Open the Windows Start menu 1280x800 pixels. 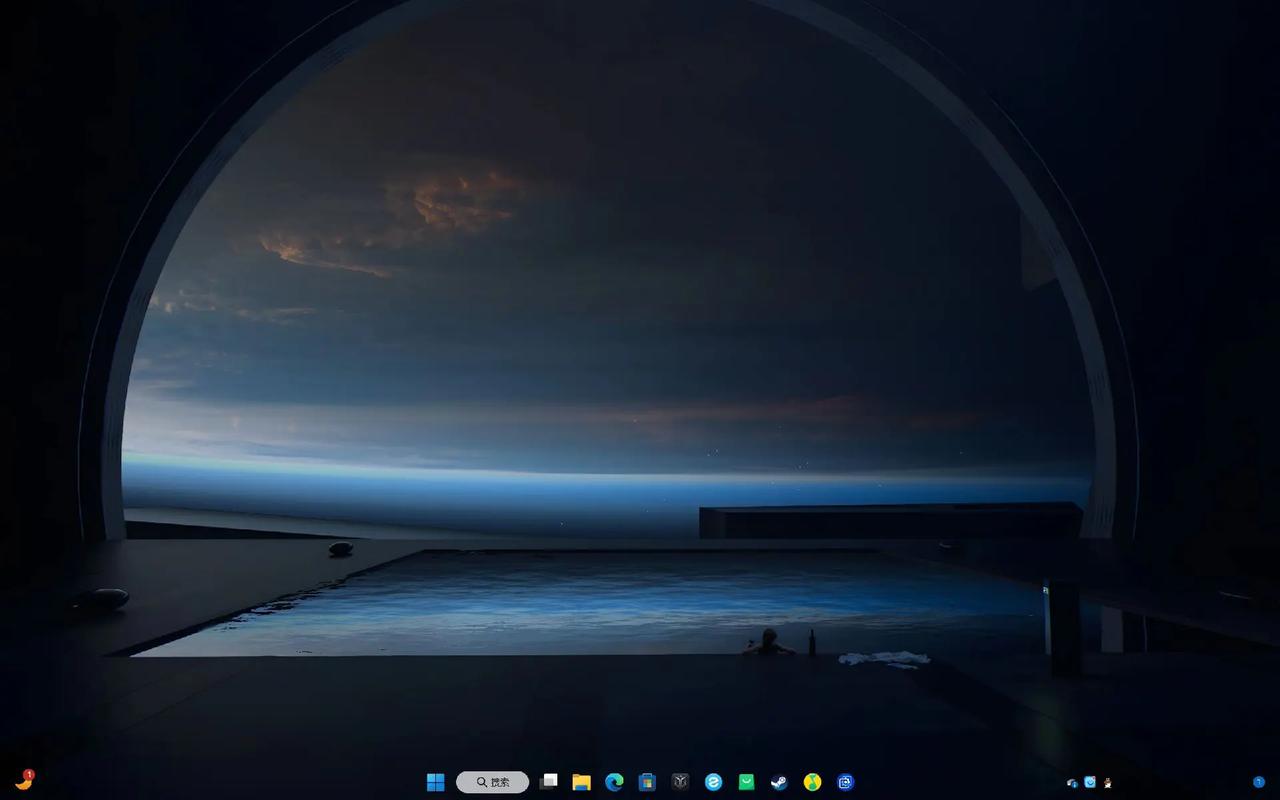coord(435,782)
